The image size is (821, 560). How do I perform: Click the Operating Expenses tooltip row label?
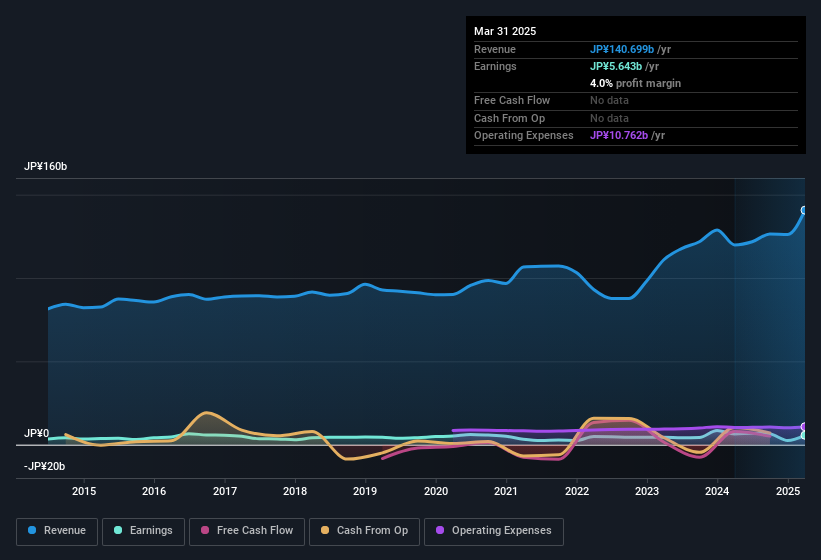coord(524,135)
